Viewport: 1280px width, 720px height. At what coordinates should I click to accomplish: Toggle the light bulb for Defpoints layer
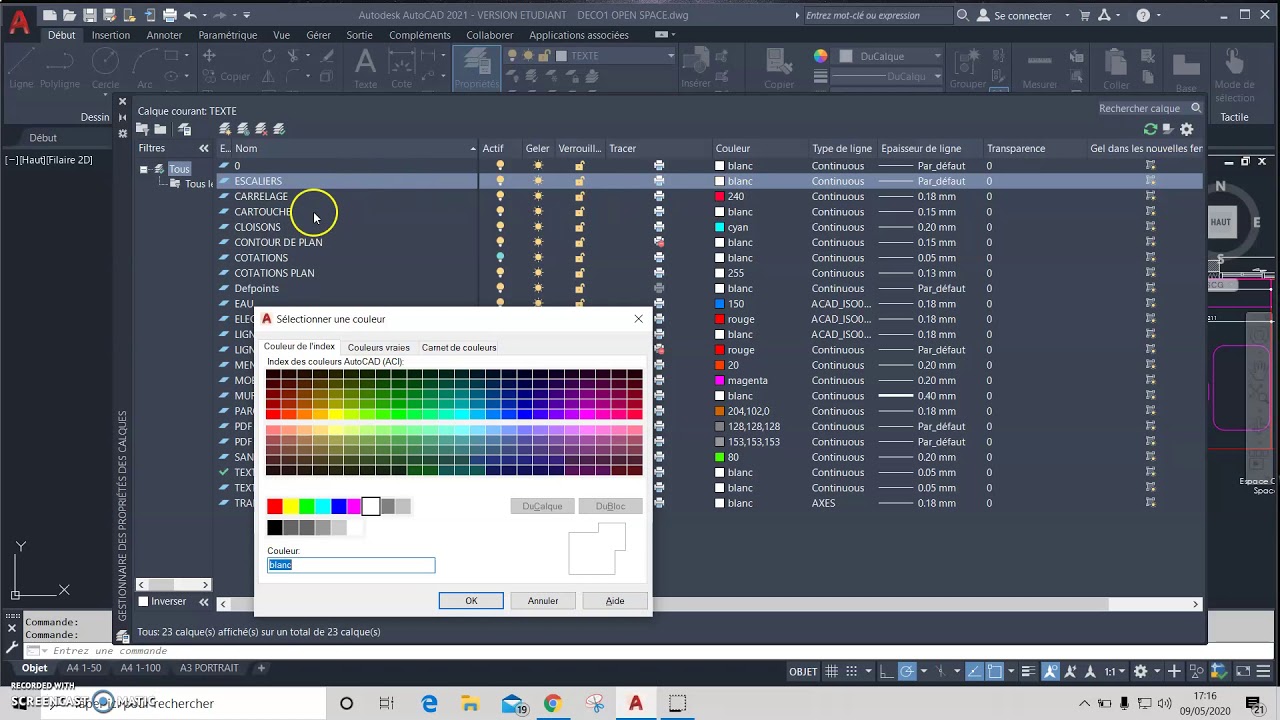(500, 288)
